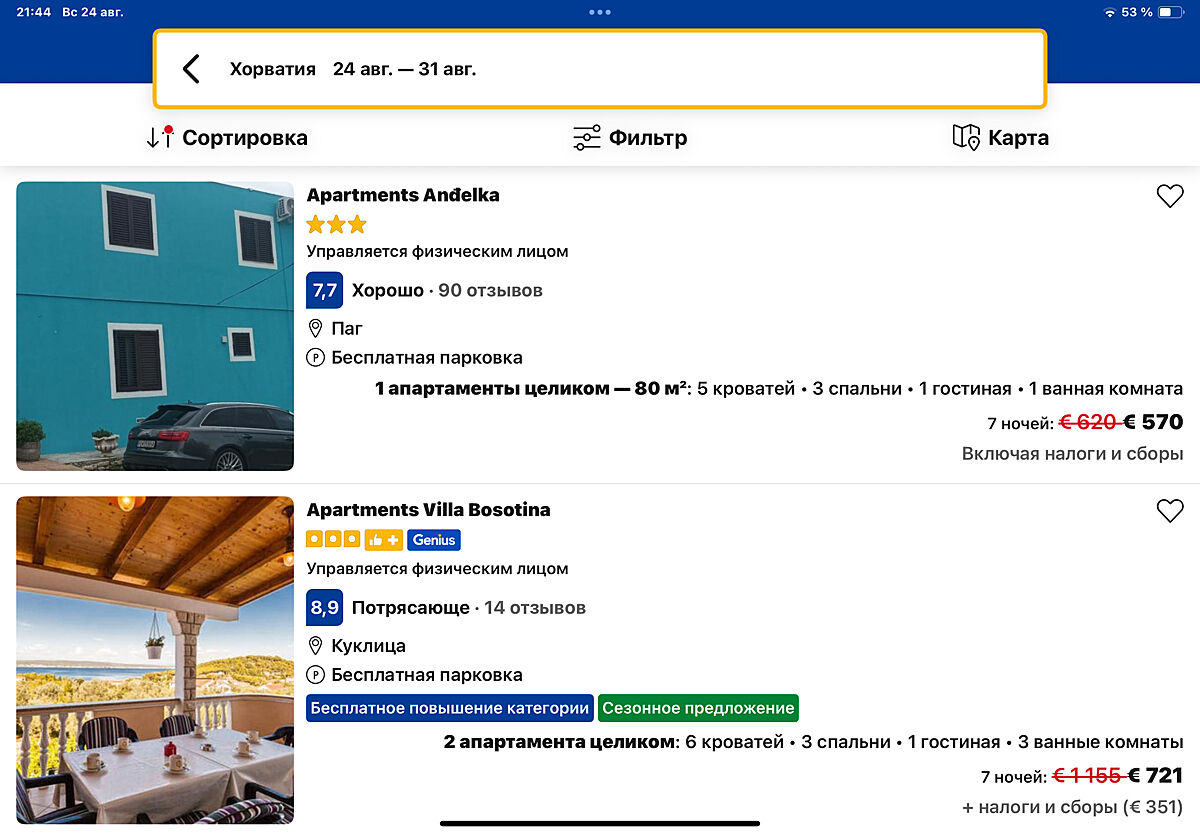Open Villa Bosotina terrace photo
The image size is (1200, 834).
(x=155, y=660)
